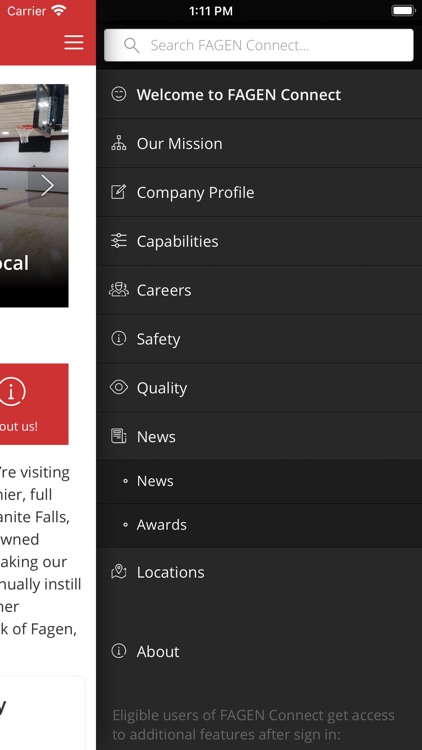
Task: Click the red about us button
Action: point(34,404)
